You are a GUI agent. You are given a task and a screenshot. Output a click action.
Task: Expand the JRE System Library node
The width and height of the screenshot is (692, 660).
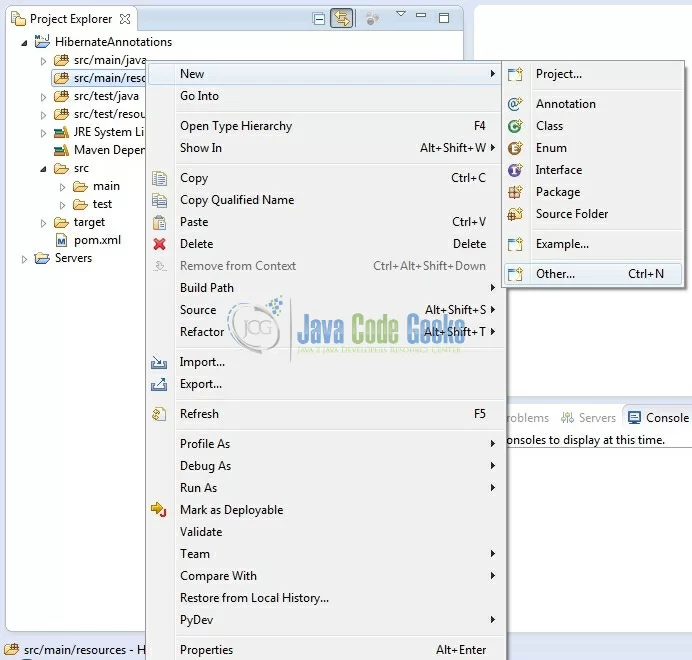pyautogui.click(x=43, y=133)
